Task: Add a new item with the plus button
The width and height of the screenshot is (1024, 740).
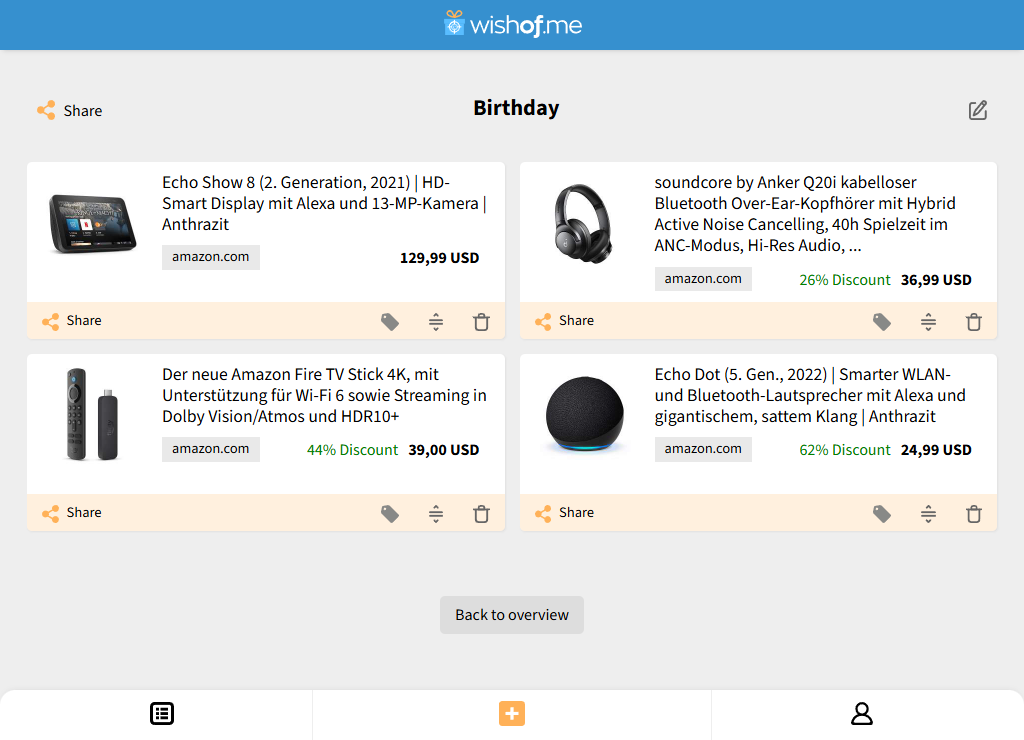Action: (x=511, y=713)
